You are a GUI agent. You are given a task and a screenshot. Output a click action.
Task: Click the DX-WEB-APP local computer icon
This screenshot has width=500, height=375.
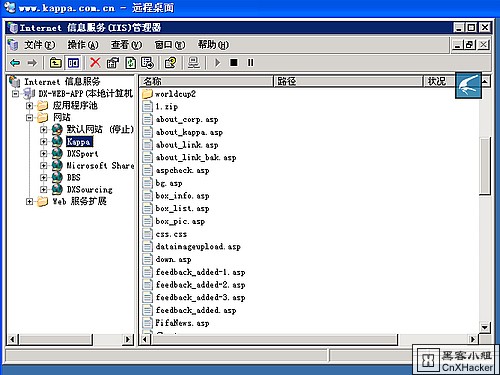[x=29, y=94]
